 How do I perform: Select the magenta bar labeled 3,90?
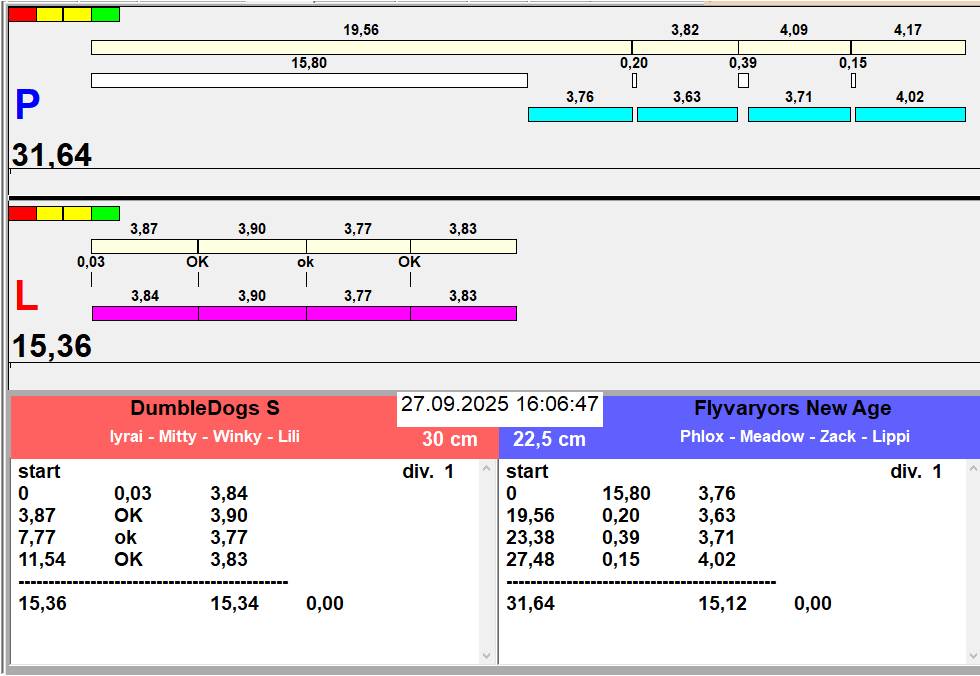click(252, 313)
